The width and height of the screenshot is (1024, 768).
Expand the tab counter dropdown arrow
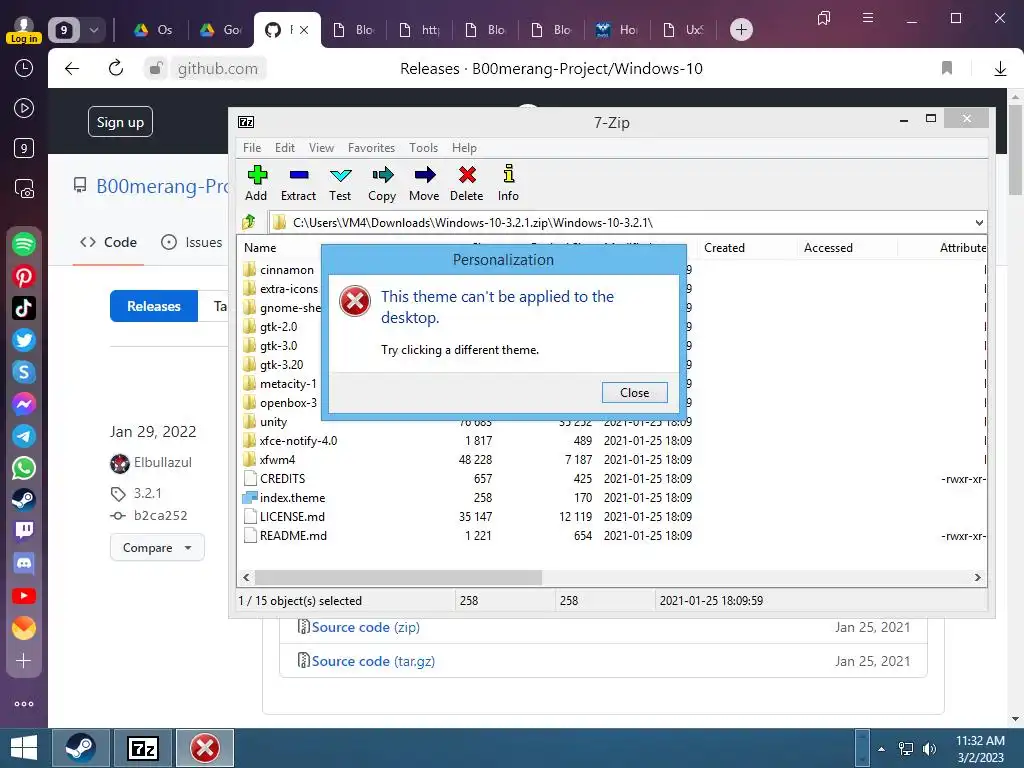pos(94,30)
